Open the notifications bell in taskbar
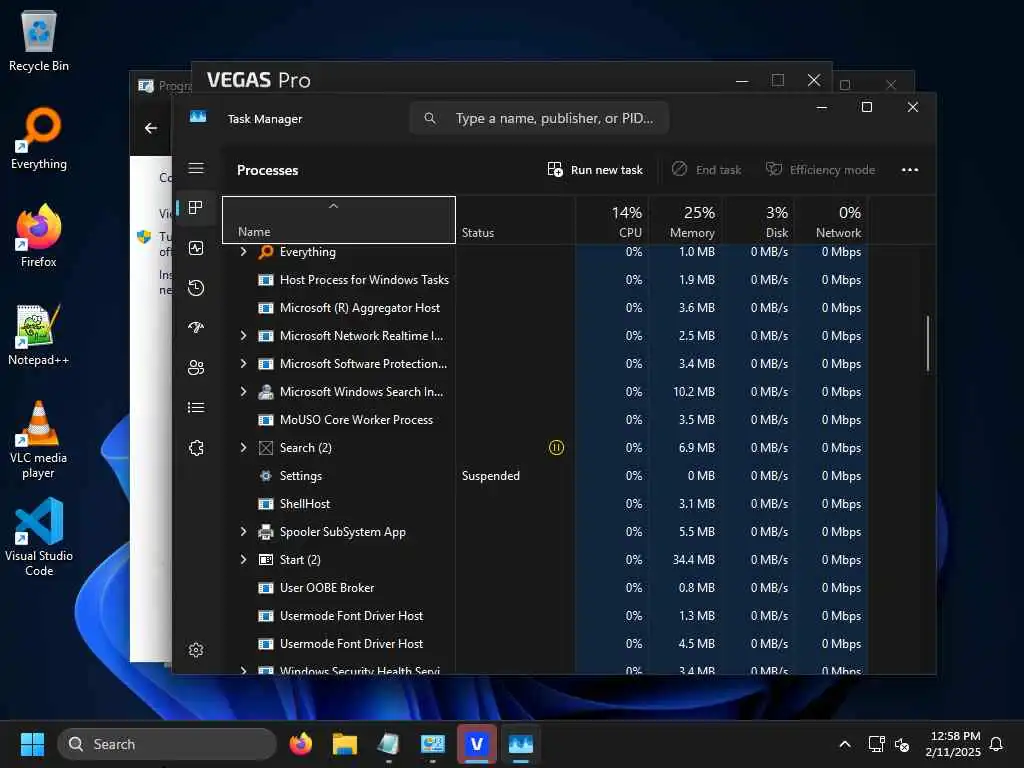The image size is (1024, 768). point(996,744)
